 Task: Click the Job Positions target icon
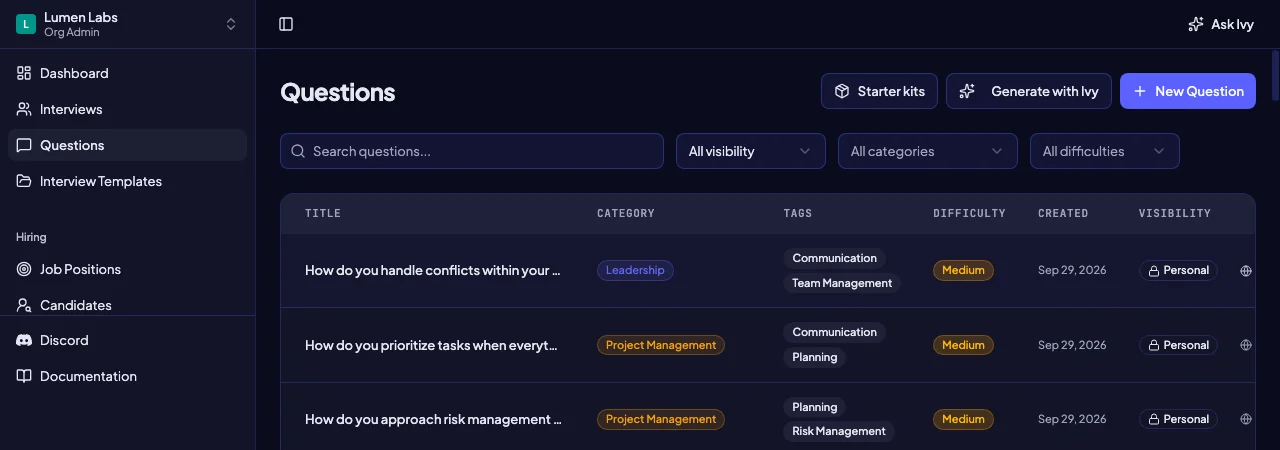click(x=24, y=269)
